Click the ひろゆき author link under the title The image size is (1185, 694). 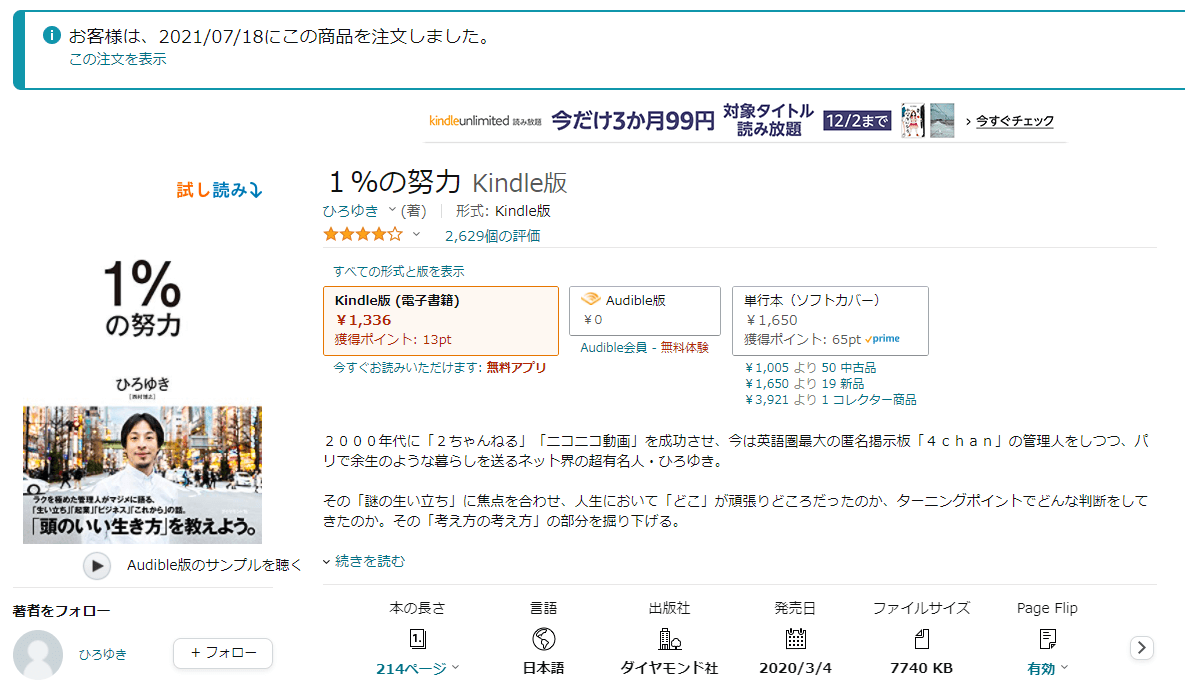(x=351, y=211)
